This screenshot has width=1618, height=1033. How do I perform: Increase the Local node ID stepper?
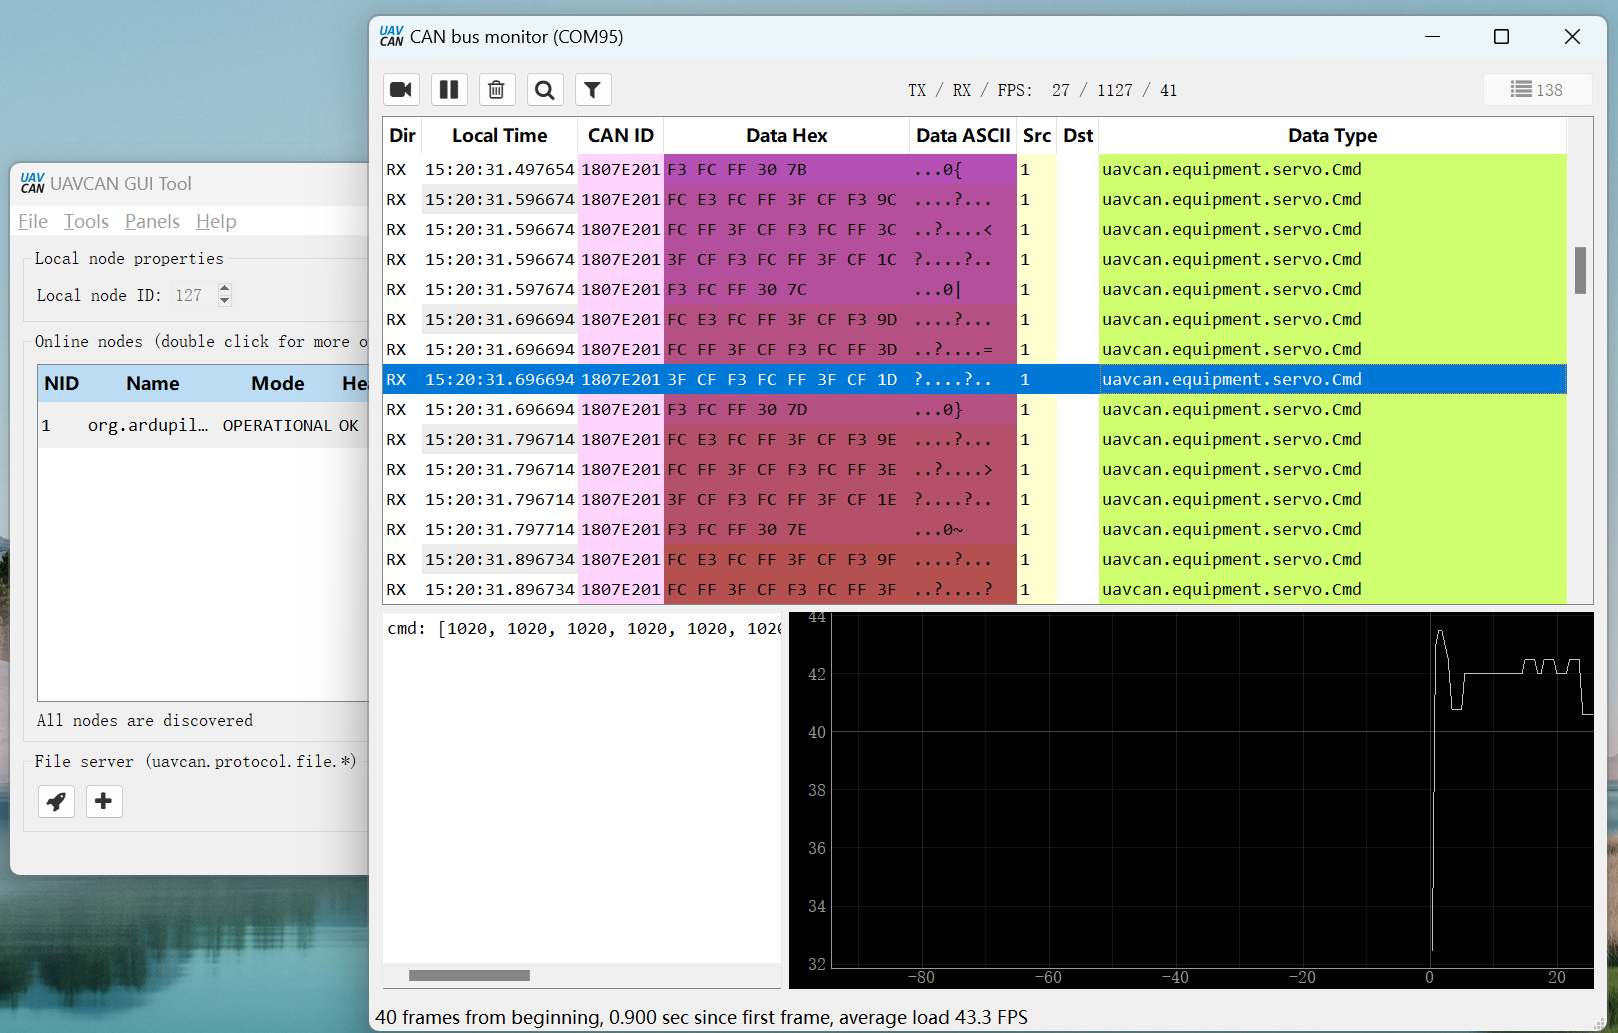(225, 289)
